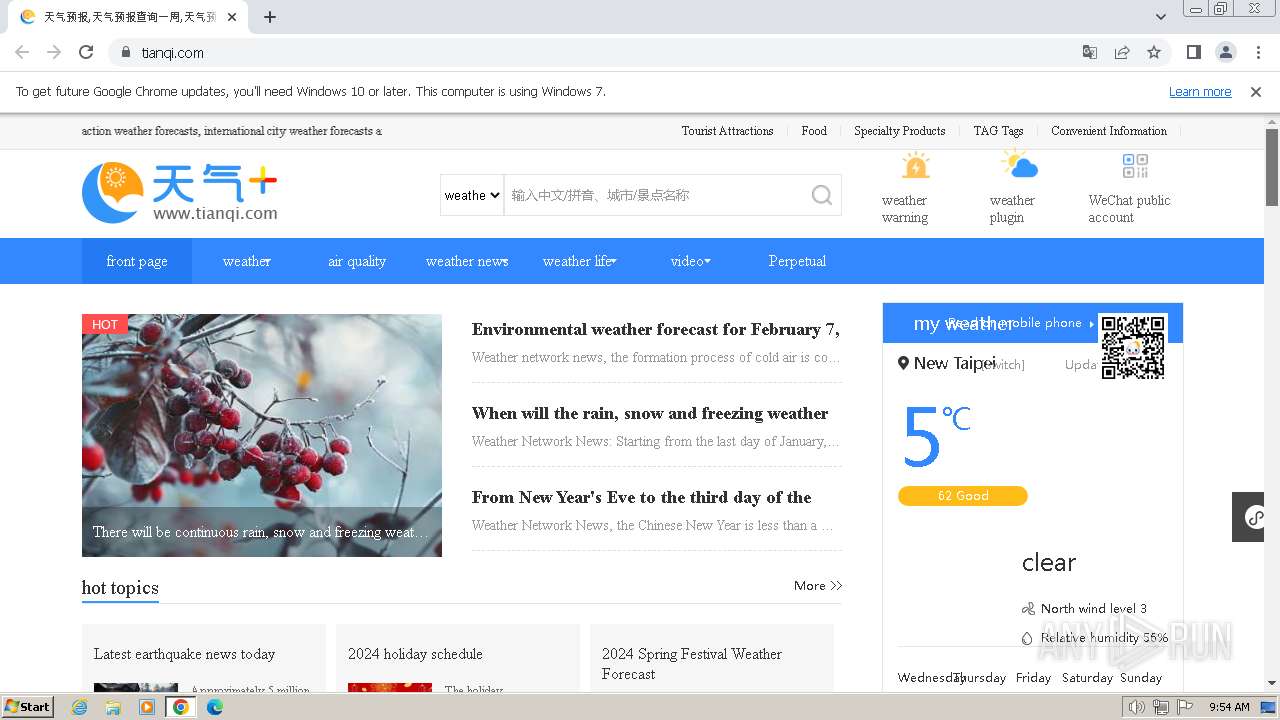Launch Internet Explorer from taskbar
The width and height of the screenshot is (1280, 720).
pyautogui.click(x=80, y=707)
